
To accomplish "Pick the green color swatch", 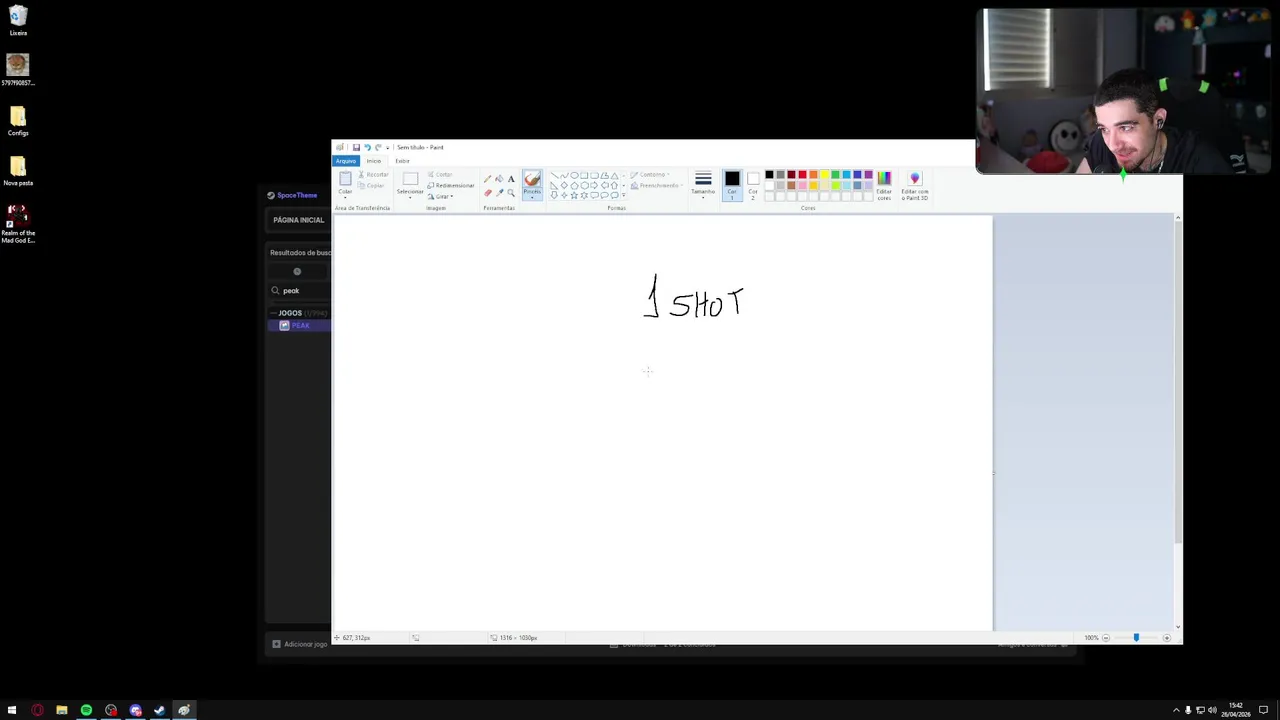I will point(835,174).
